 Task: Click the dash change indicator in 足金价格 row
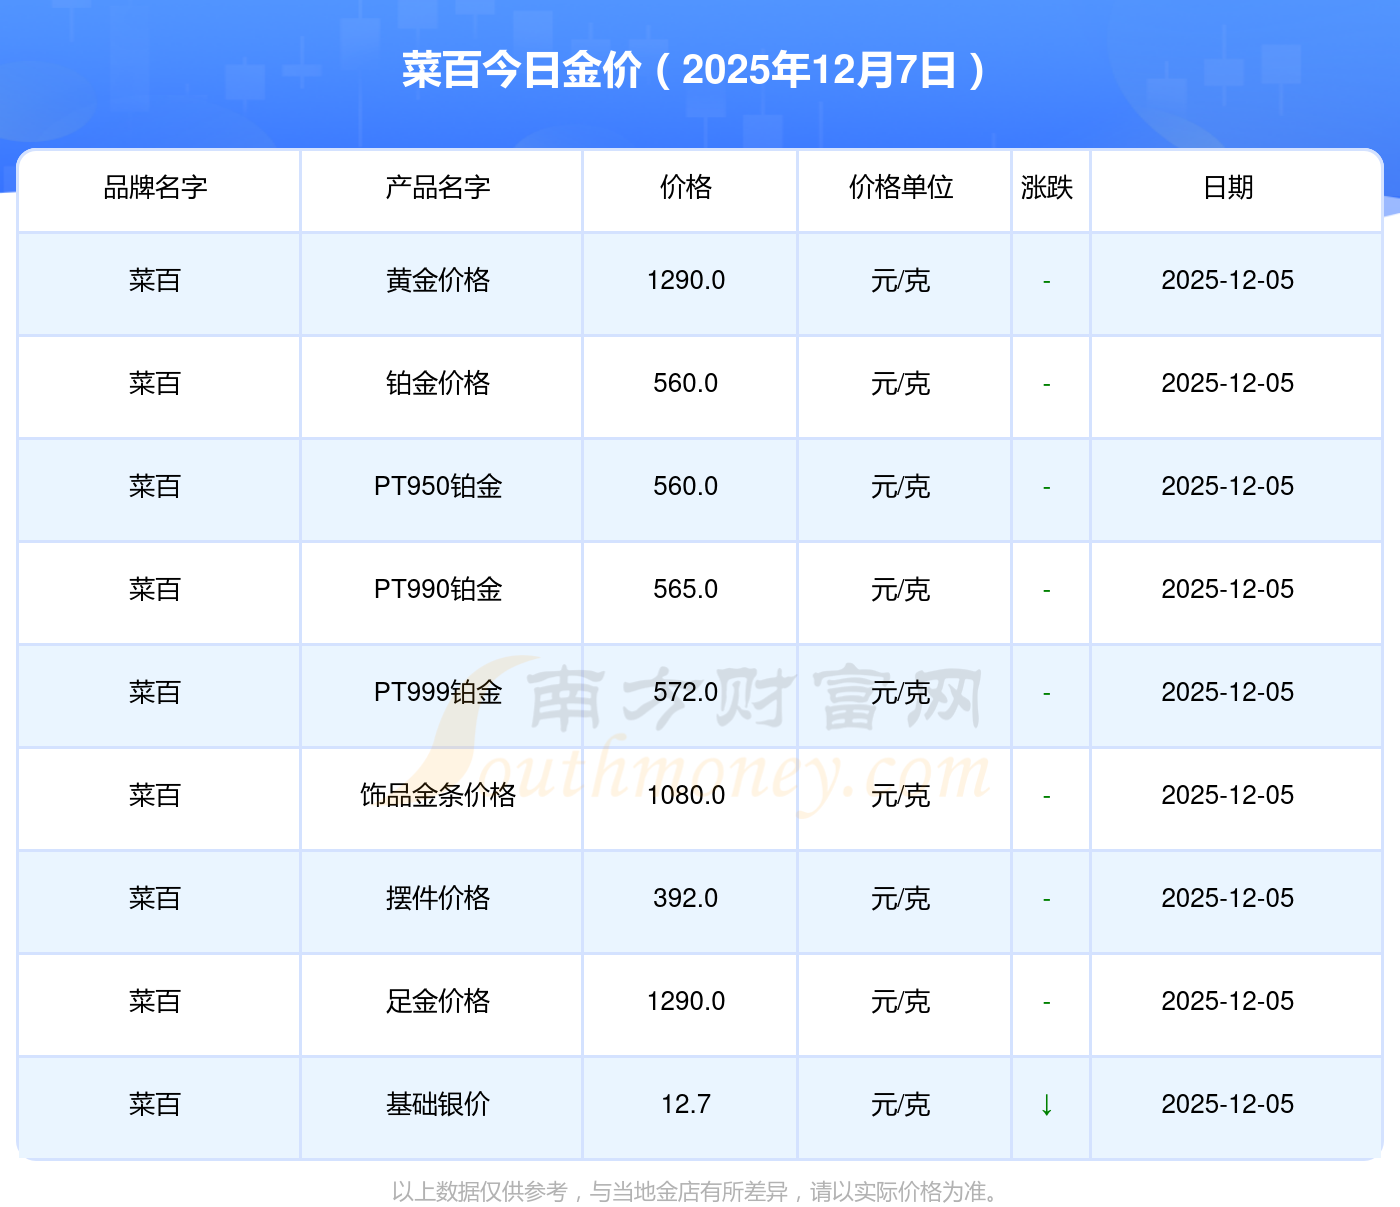[x=1047, y=1003]
